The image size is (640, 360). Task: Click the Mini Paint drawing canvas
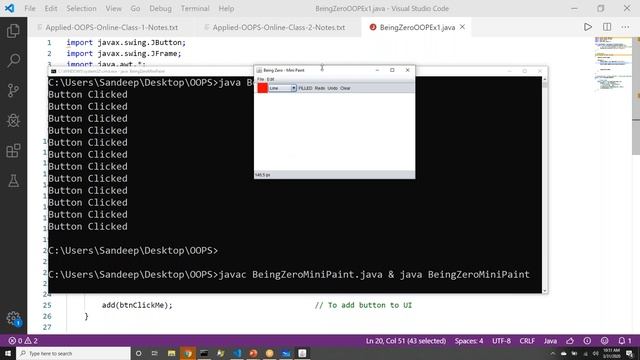click(x=334, y=132)
